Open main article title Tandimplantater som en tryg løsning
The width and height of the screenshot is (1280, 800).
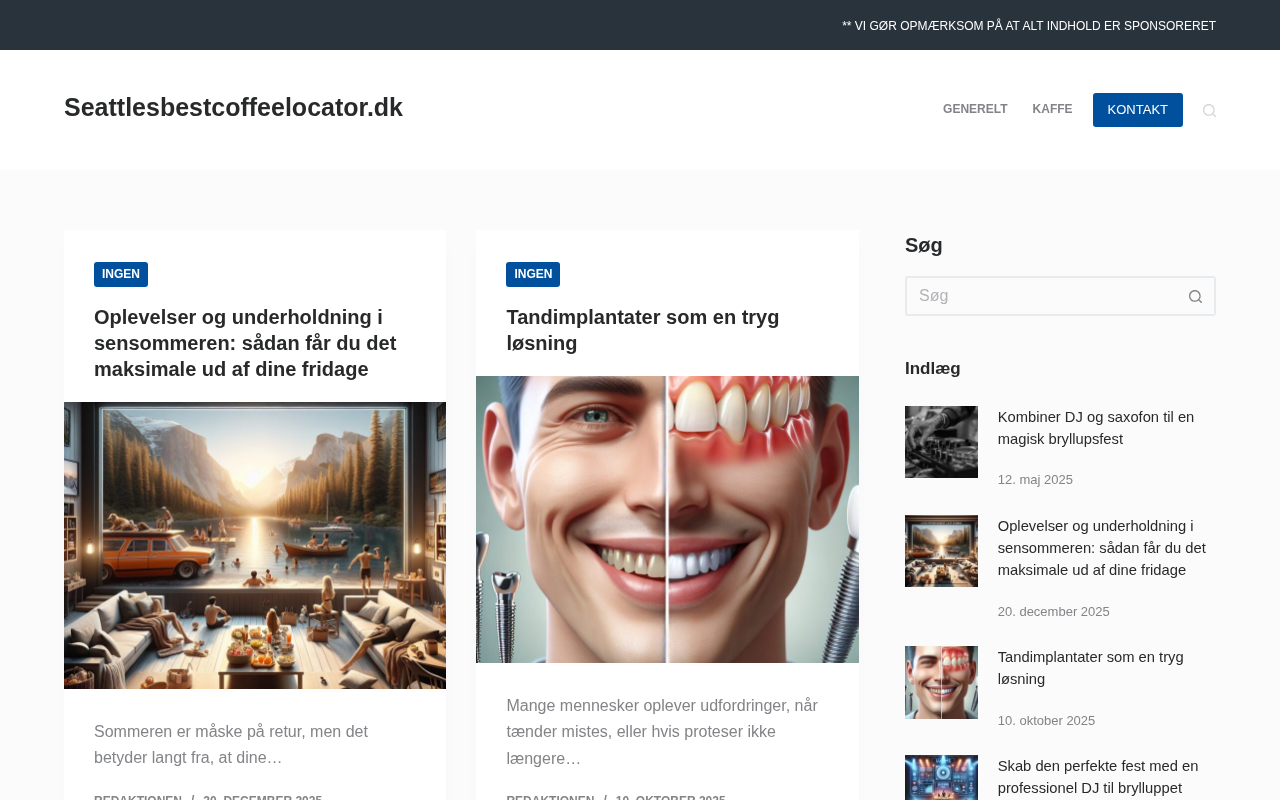click(642, 330)
